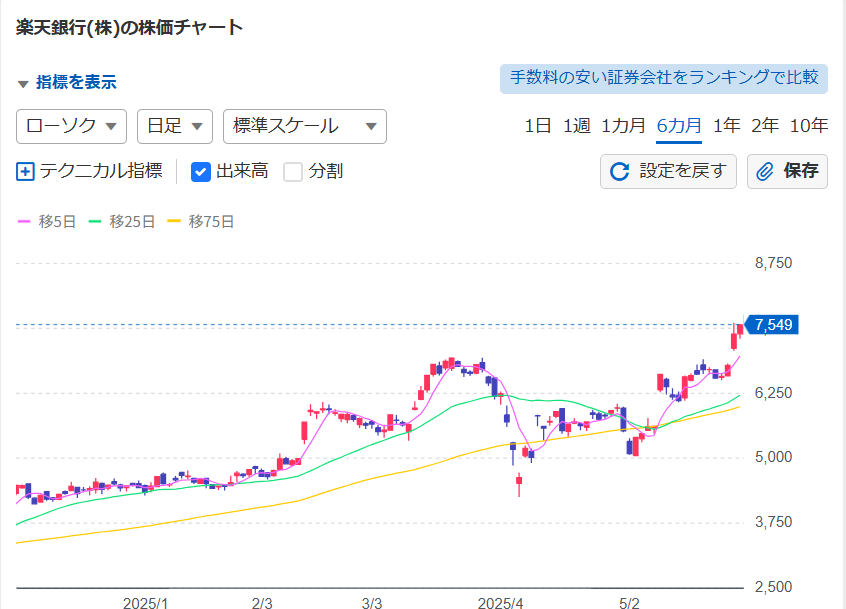Select the 1週 period tab
This screenshot has width=846, height=609.
point(577,126)
